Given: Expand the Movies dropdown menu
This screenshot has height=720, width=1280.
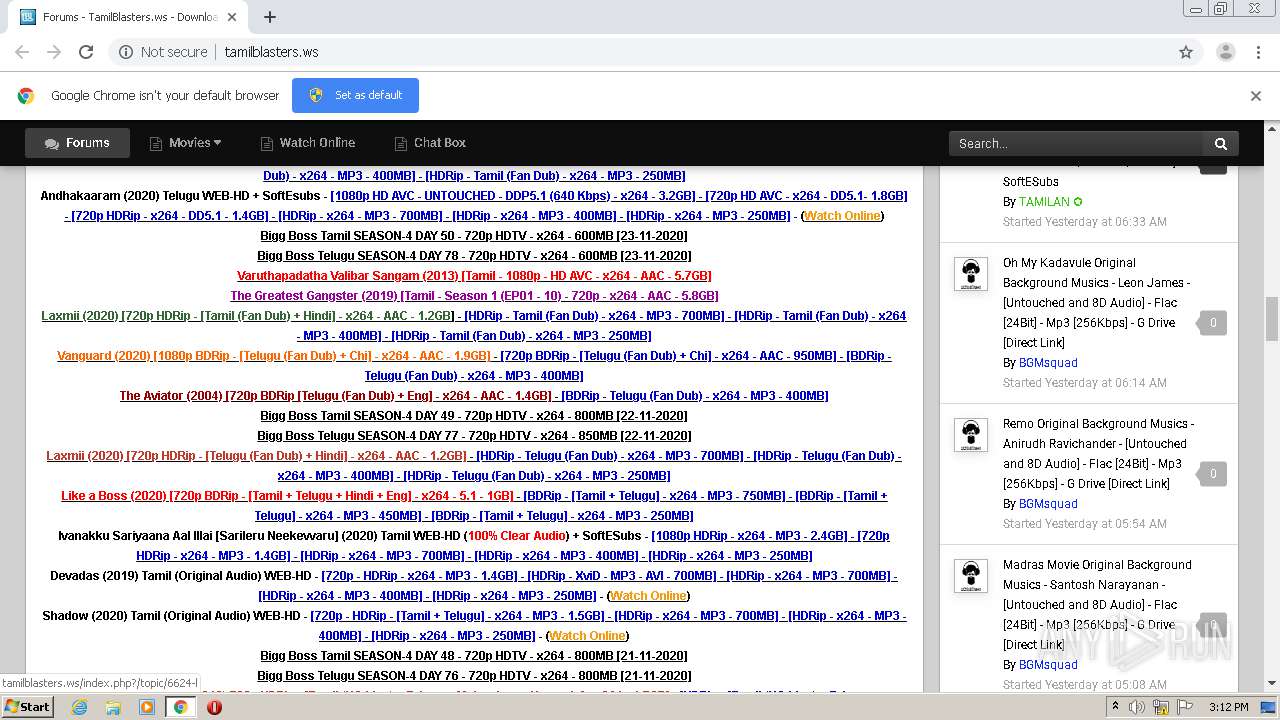Looking at the screenshot, I should tap(185, 143).
